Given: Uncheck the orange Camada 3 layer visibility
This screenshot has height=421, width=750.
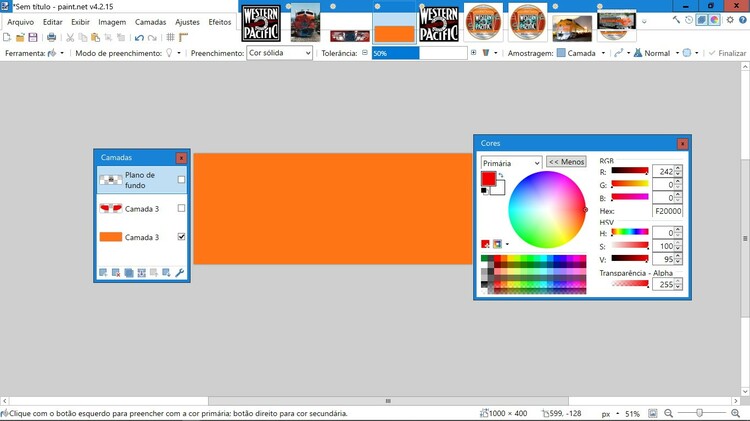Looking at the screenshot, I should point(181,237).
